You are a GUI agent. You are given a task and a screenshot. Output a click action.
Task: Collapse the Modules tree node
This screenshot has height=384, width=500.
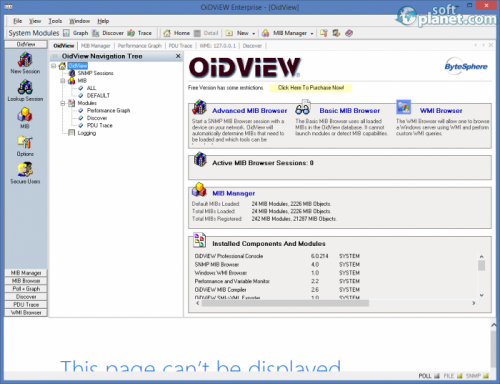pyautogui.click(x=63, y=103)
